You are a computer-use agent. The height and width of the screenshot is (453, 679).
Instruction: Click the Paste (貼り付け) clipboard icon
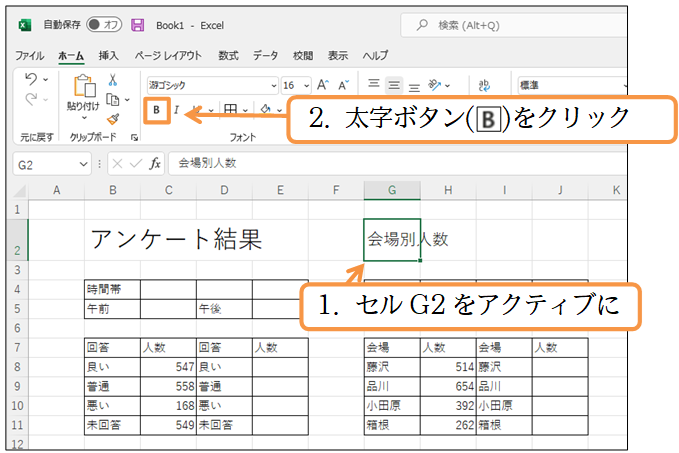tap(84, 85)
